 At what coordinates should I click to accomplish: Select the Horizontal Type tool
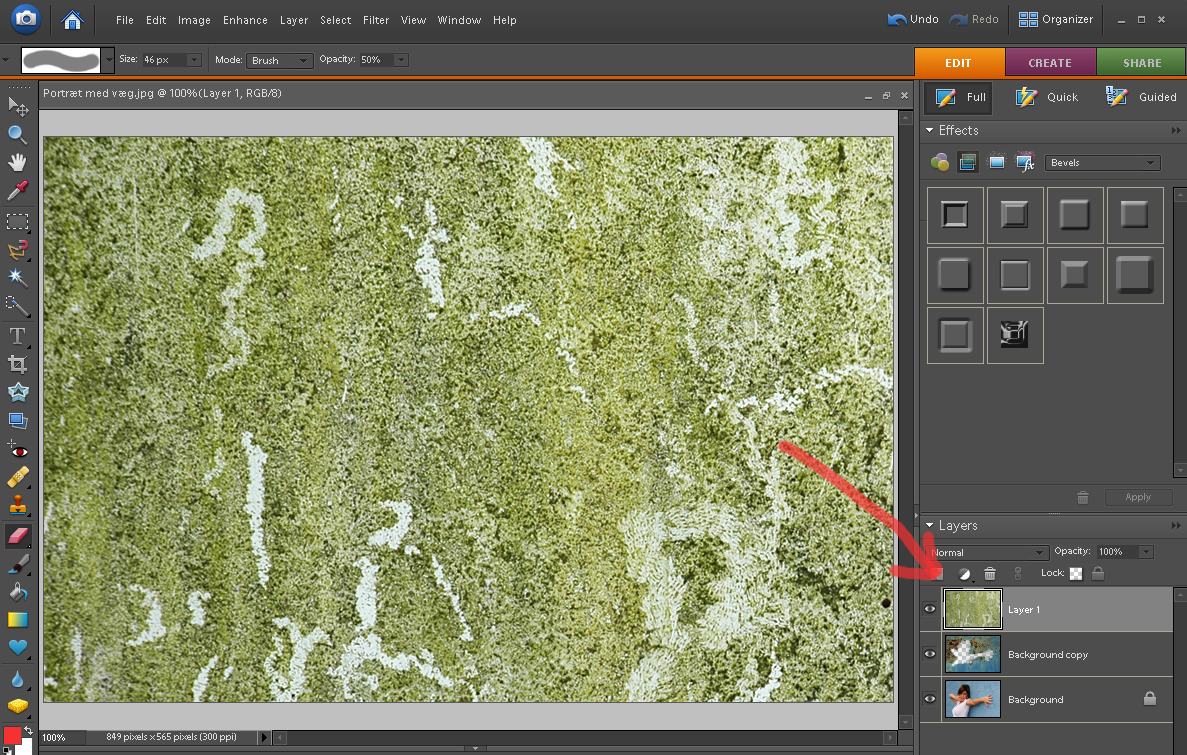tap(18, 335)
